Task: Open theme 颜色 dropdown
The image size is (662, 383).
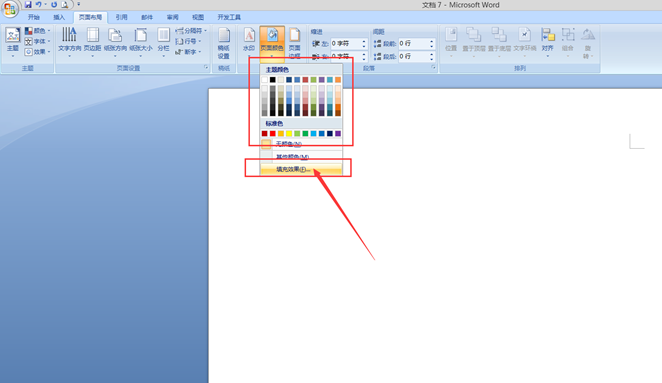Action: (37, 31)
